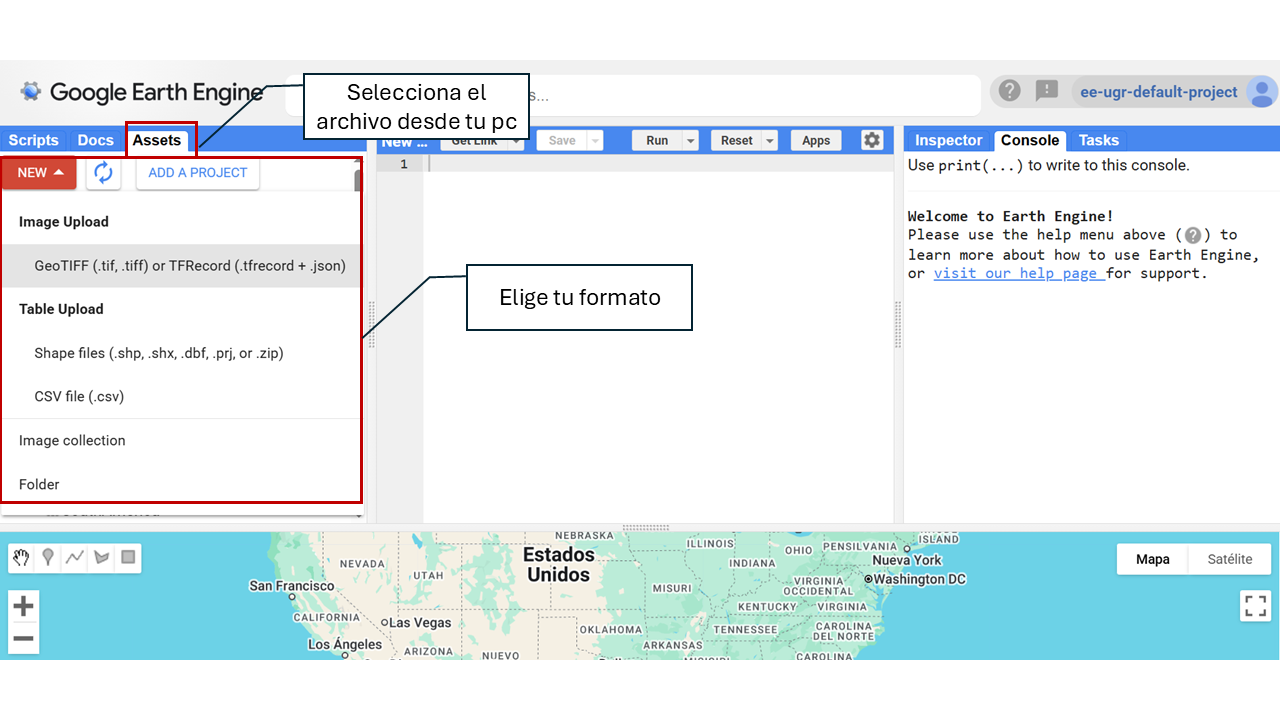1280x720 pixels.
Task: Select the draw line map tool
Action: (74, 558)
